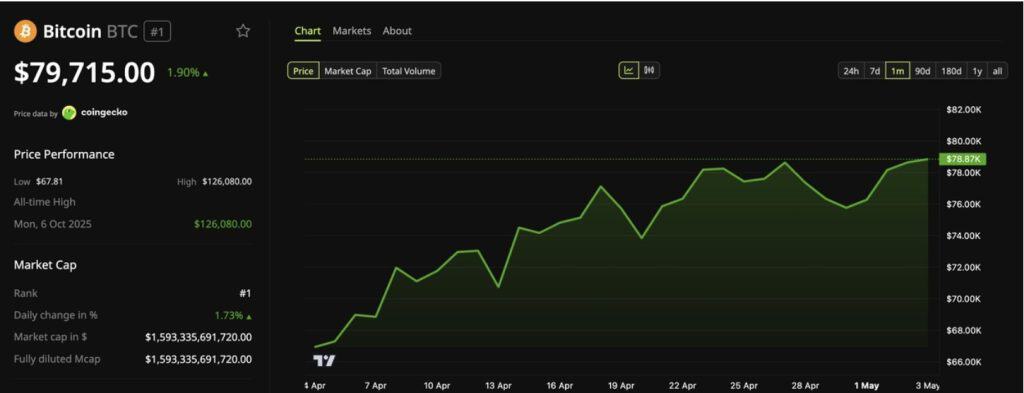
Task: Click the $80.00K axis label
Action: tap(963, 141)
